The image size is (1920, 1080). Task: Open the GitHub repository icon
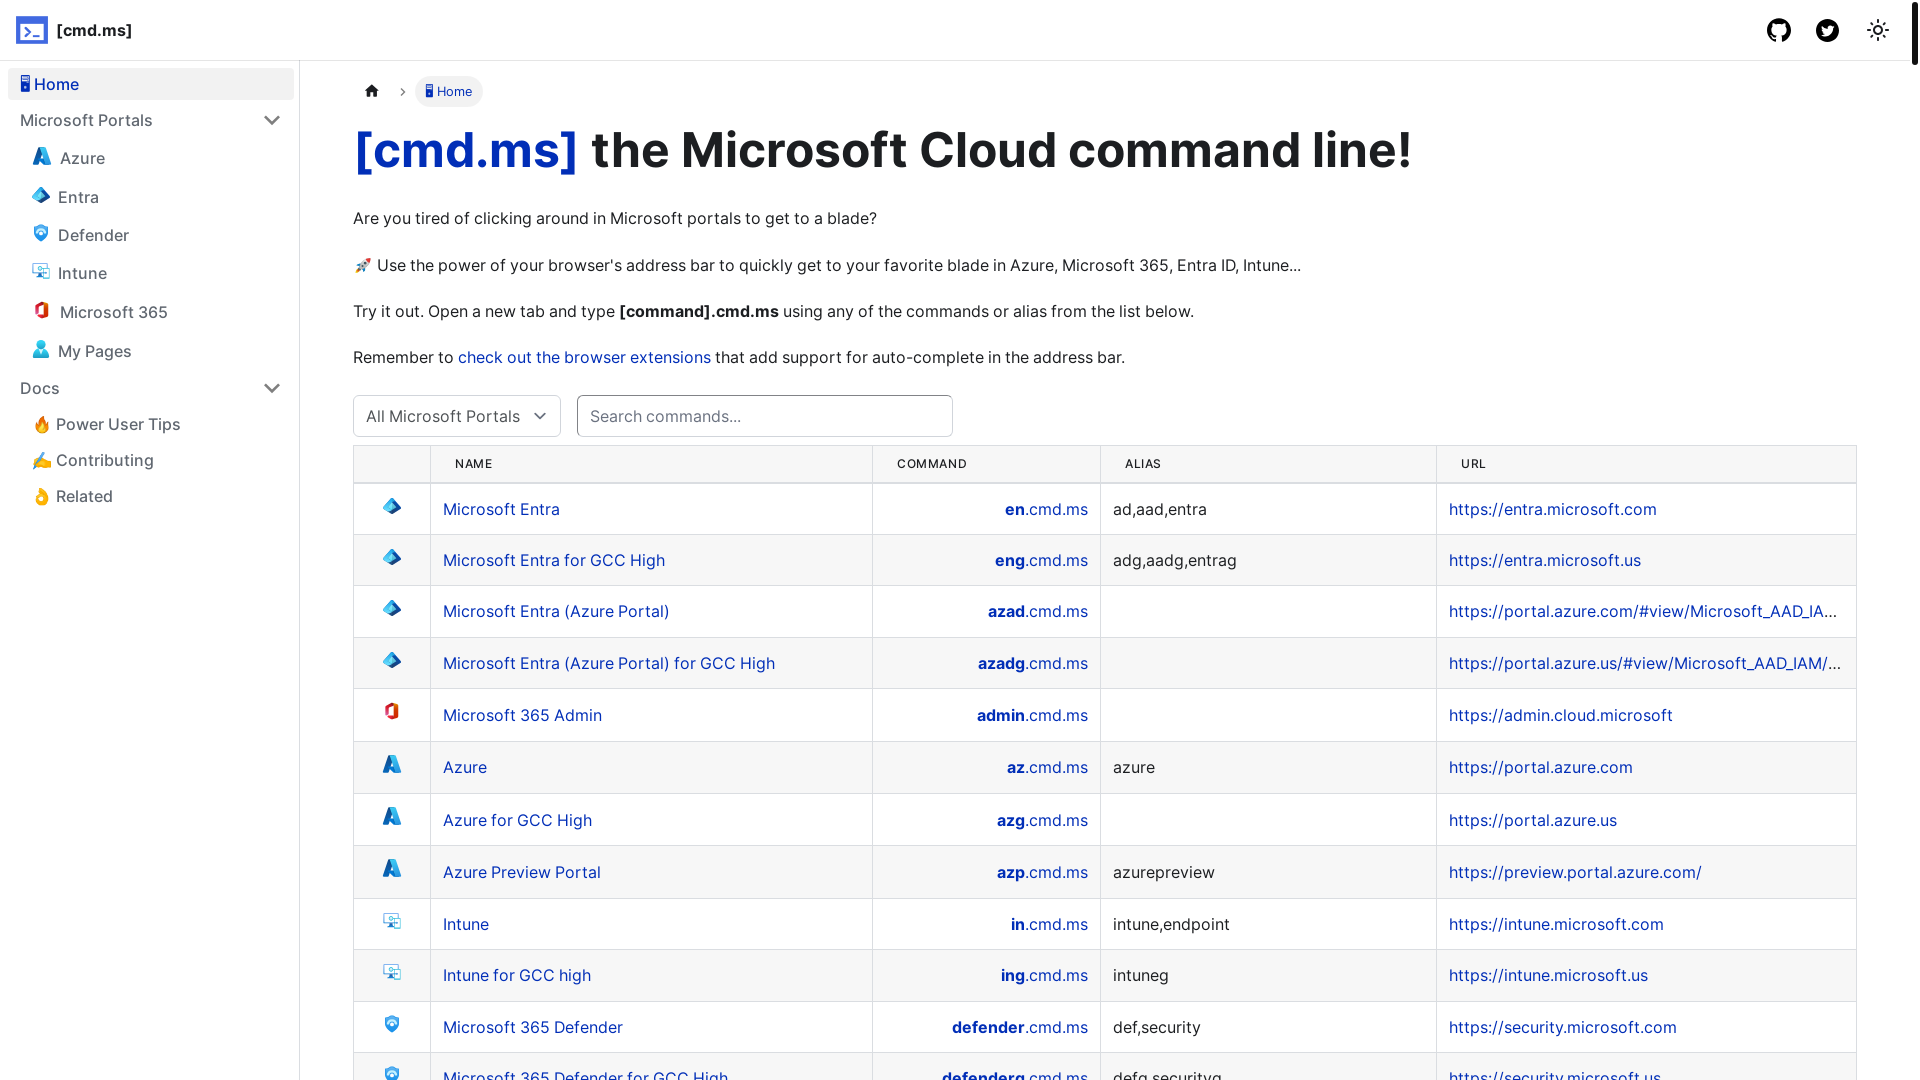coord(1778,30)
